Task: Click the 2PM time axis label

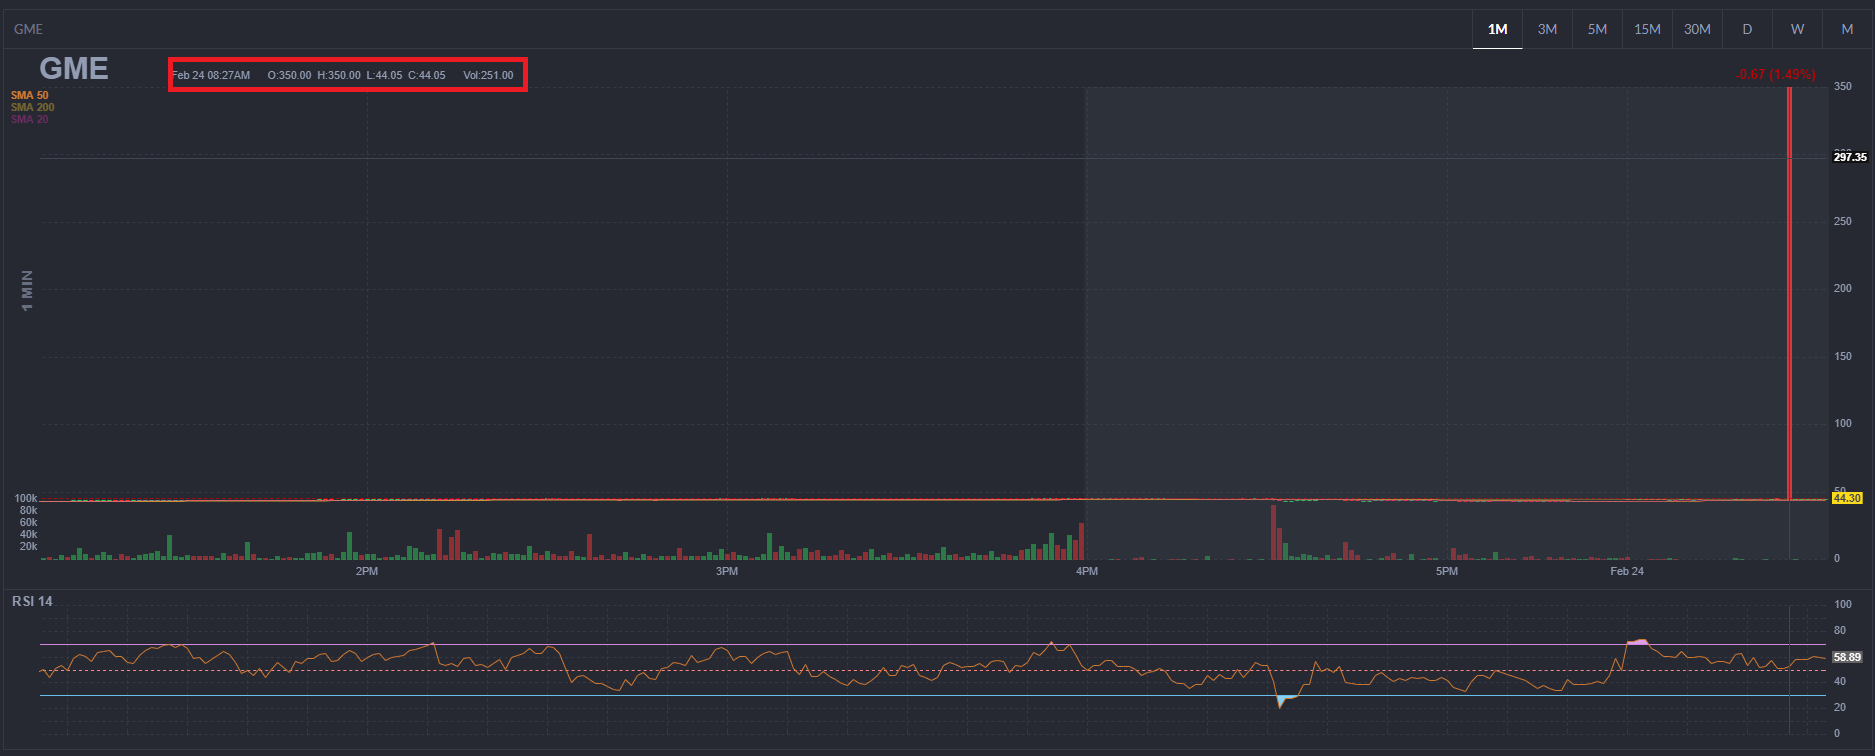Action: (x=367, y=571)
